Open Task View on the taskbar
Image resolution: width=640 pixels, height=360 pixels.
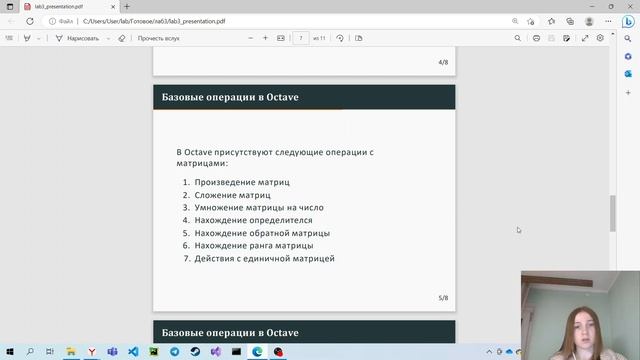pos(50,351)
